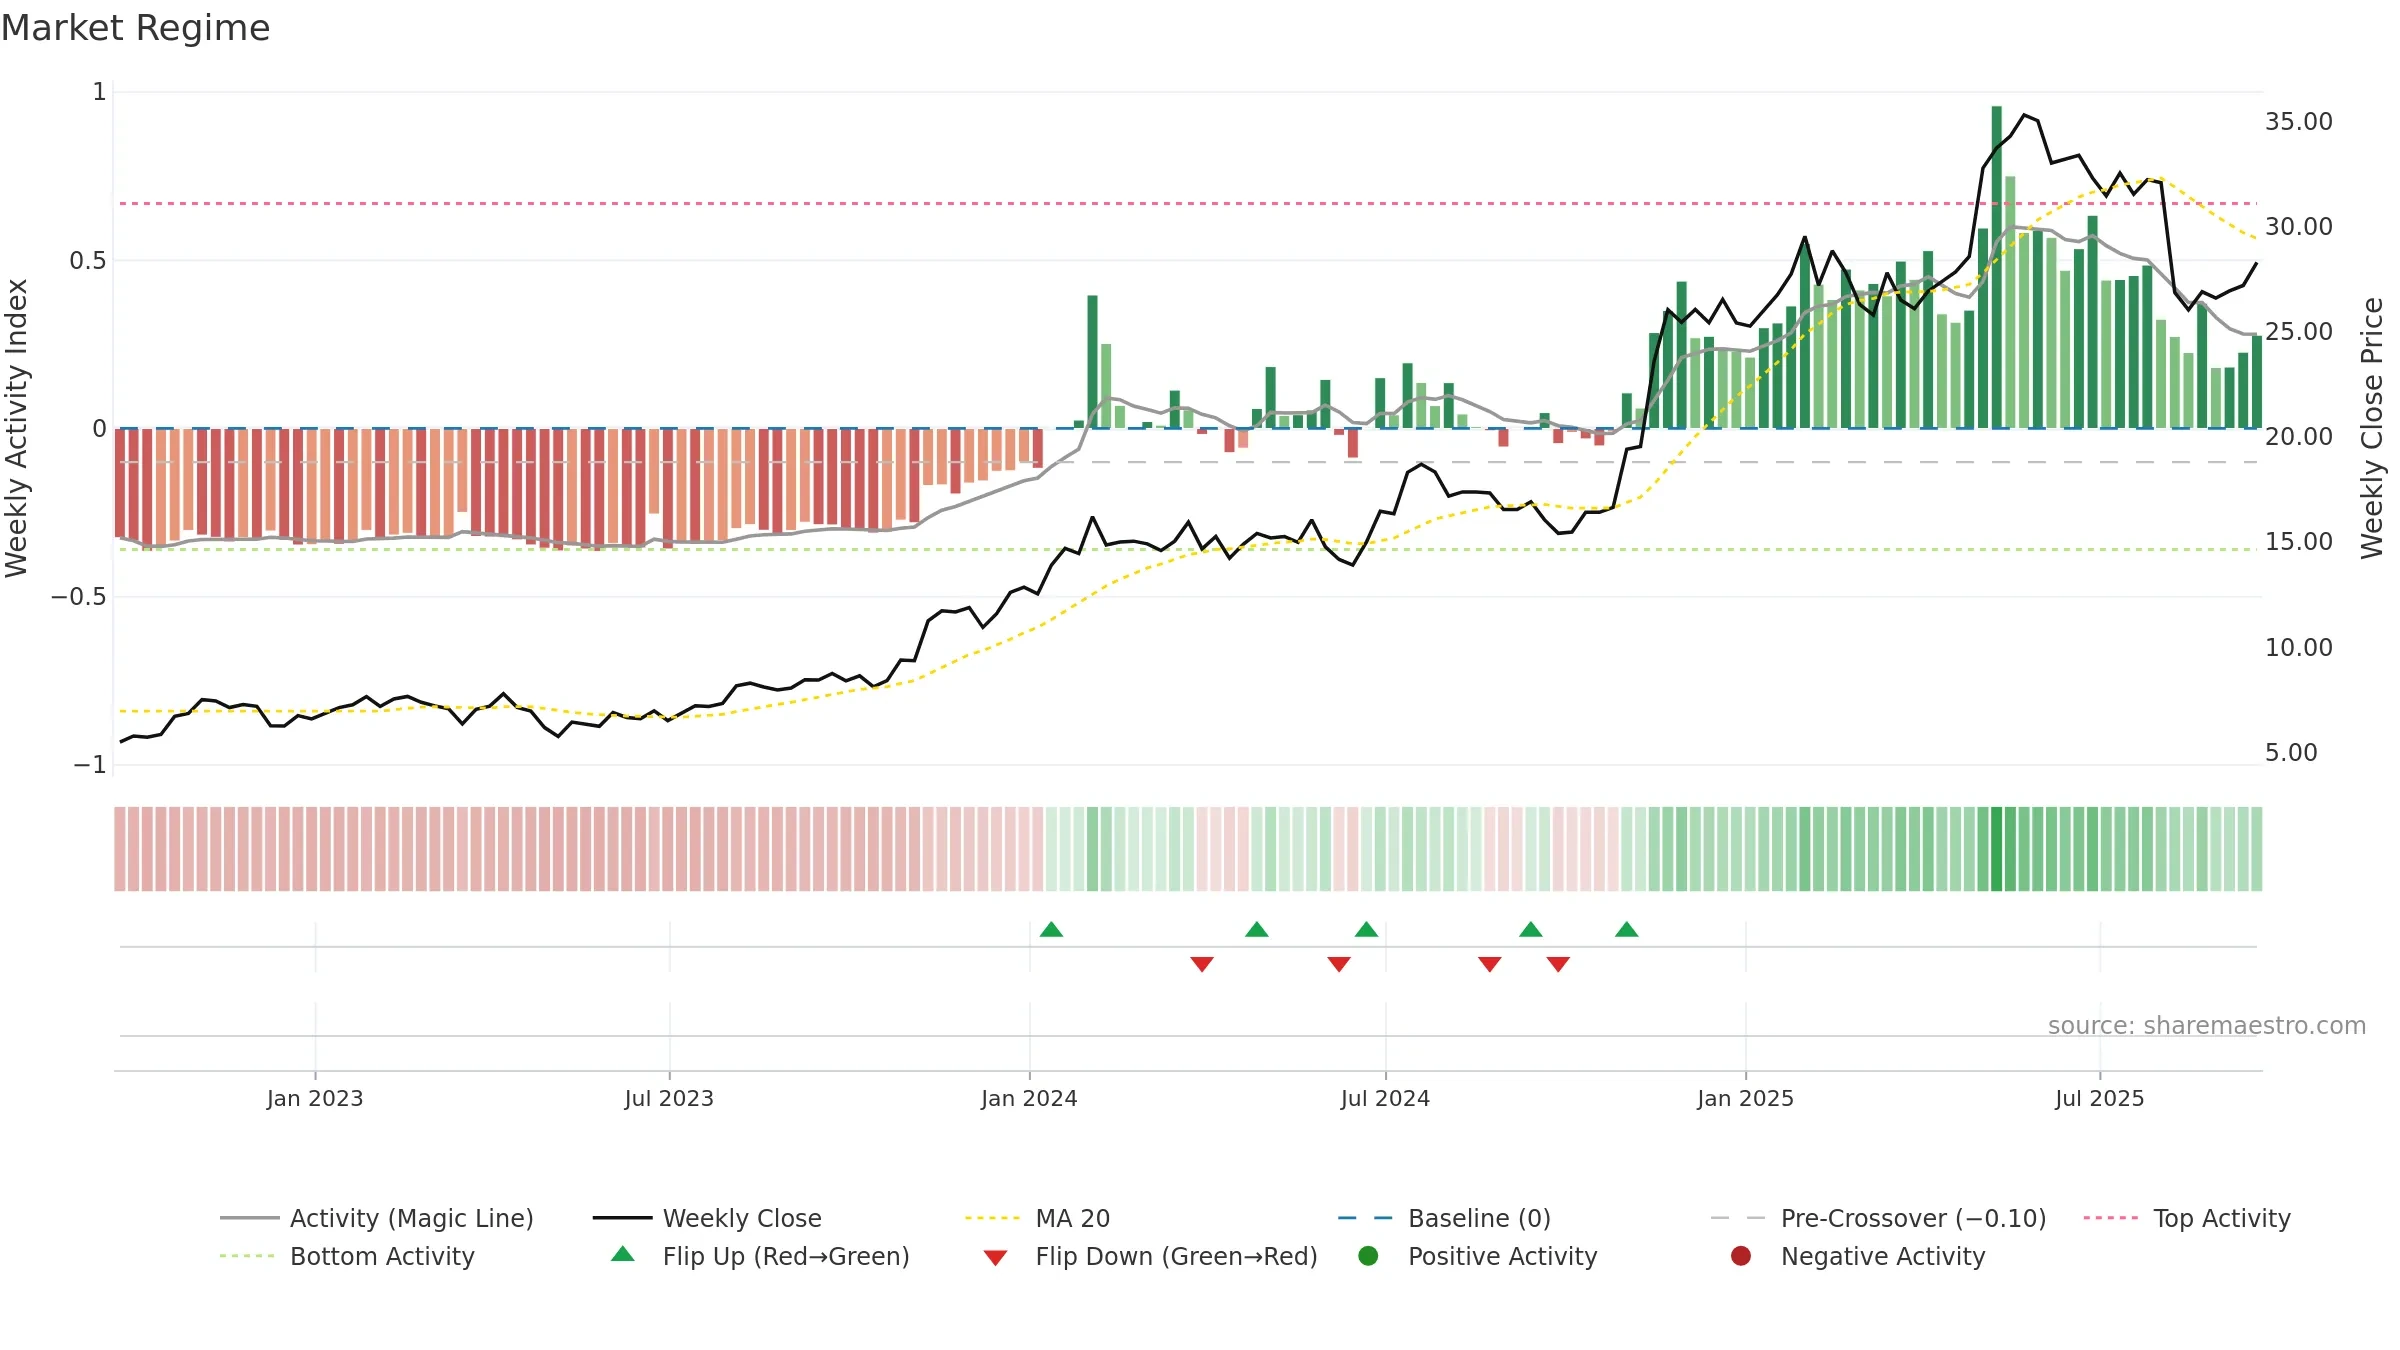The image size is (2400, 1350).
Task: Select the Bottom Activity legend entry
Action: 347,1256
